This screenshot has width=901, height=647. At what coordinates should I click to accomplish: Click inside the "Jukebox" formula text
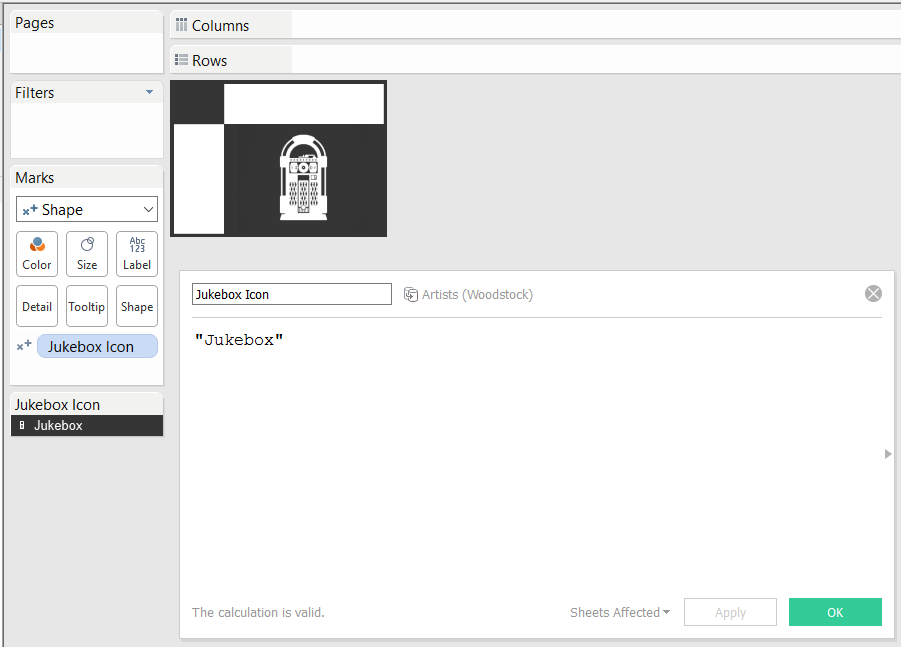(x=239, y=340)
